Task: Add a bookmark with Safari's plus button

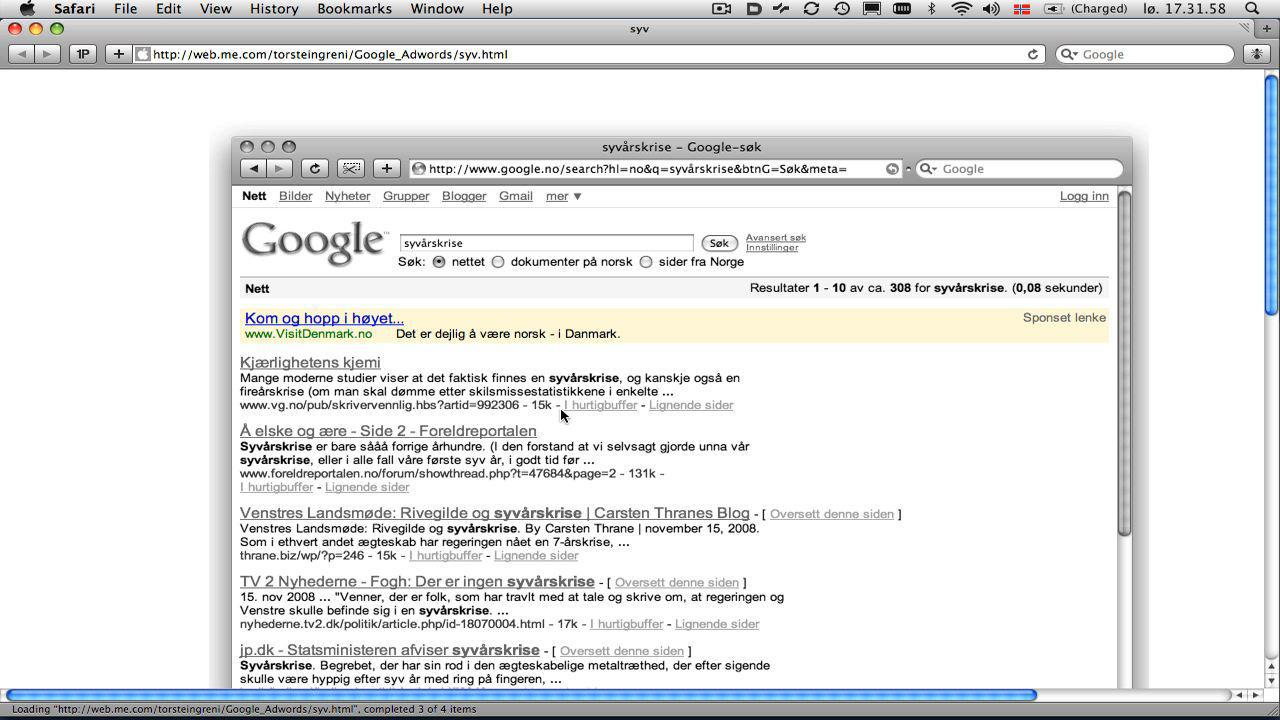Action: click(118, 54)
